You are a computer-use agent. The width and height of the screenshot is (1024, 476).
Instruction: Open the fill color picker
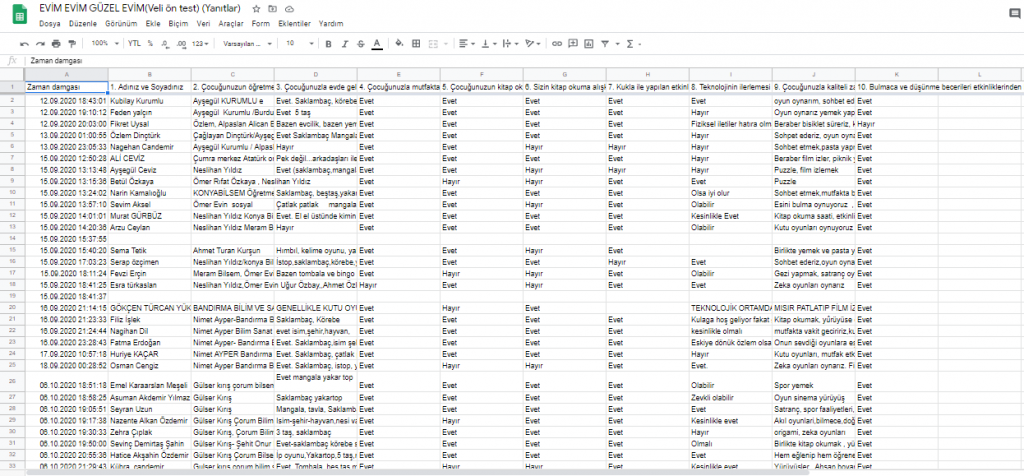pos(399,44)
